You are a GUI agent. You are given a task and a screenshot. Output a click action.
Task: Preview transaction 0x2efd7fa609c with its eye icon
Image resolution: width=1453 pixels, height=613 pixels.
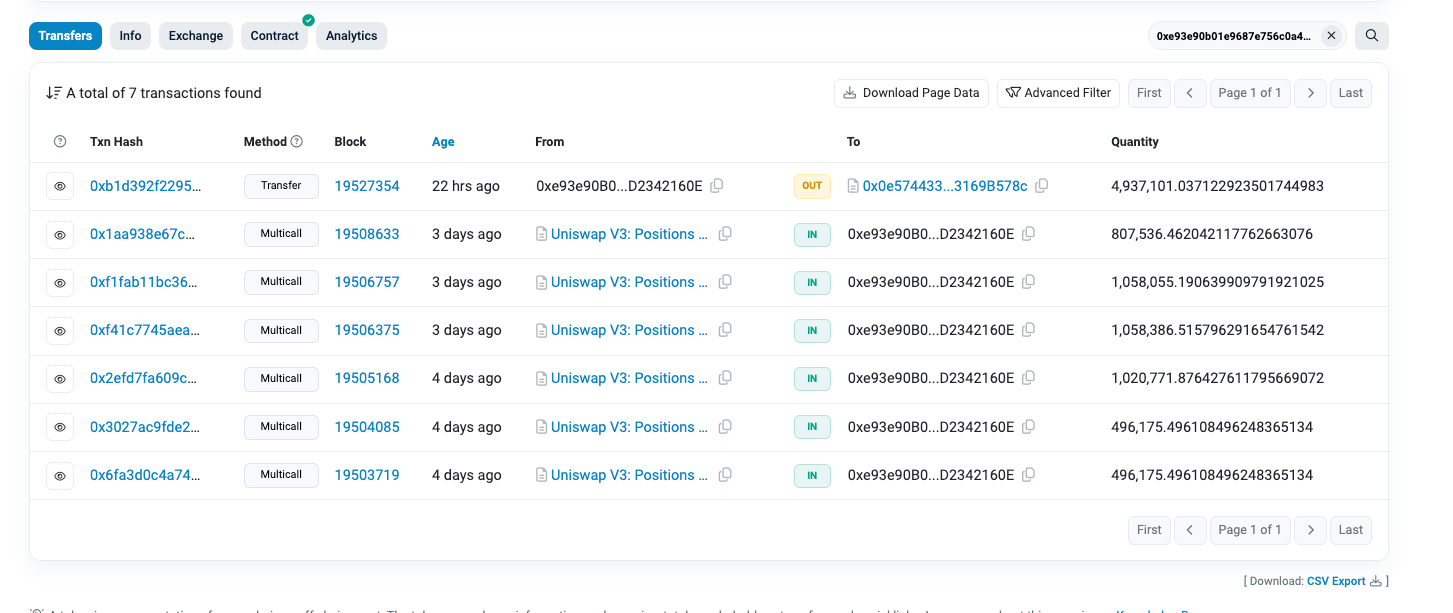[x=60, y=378]
